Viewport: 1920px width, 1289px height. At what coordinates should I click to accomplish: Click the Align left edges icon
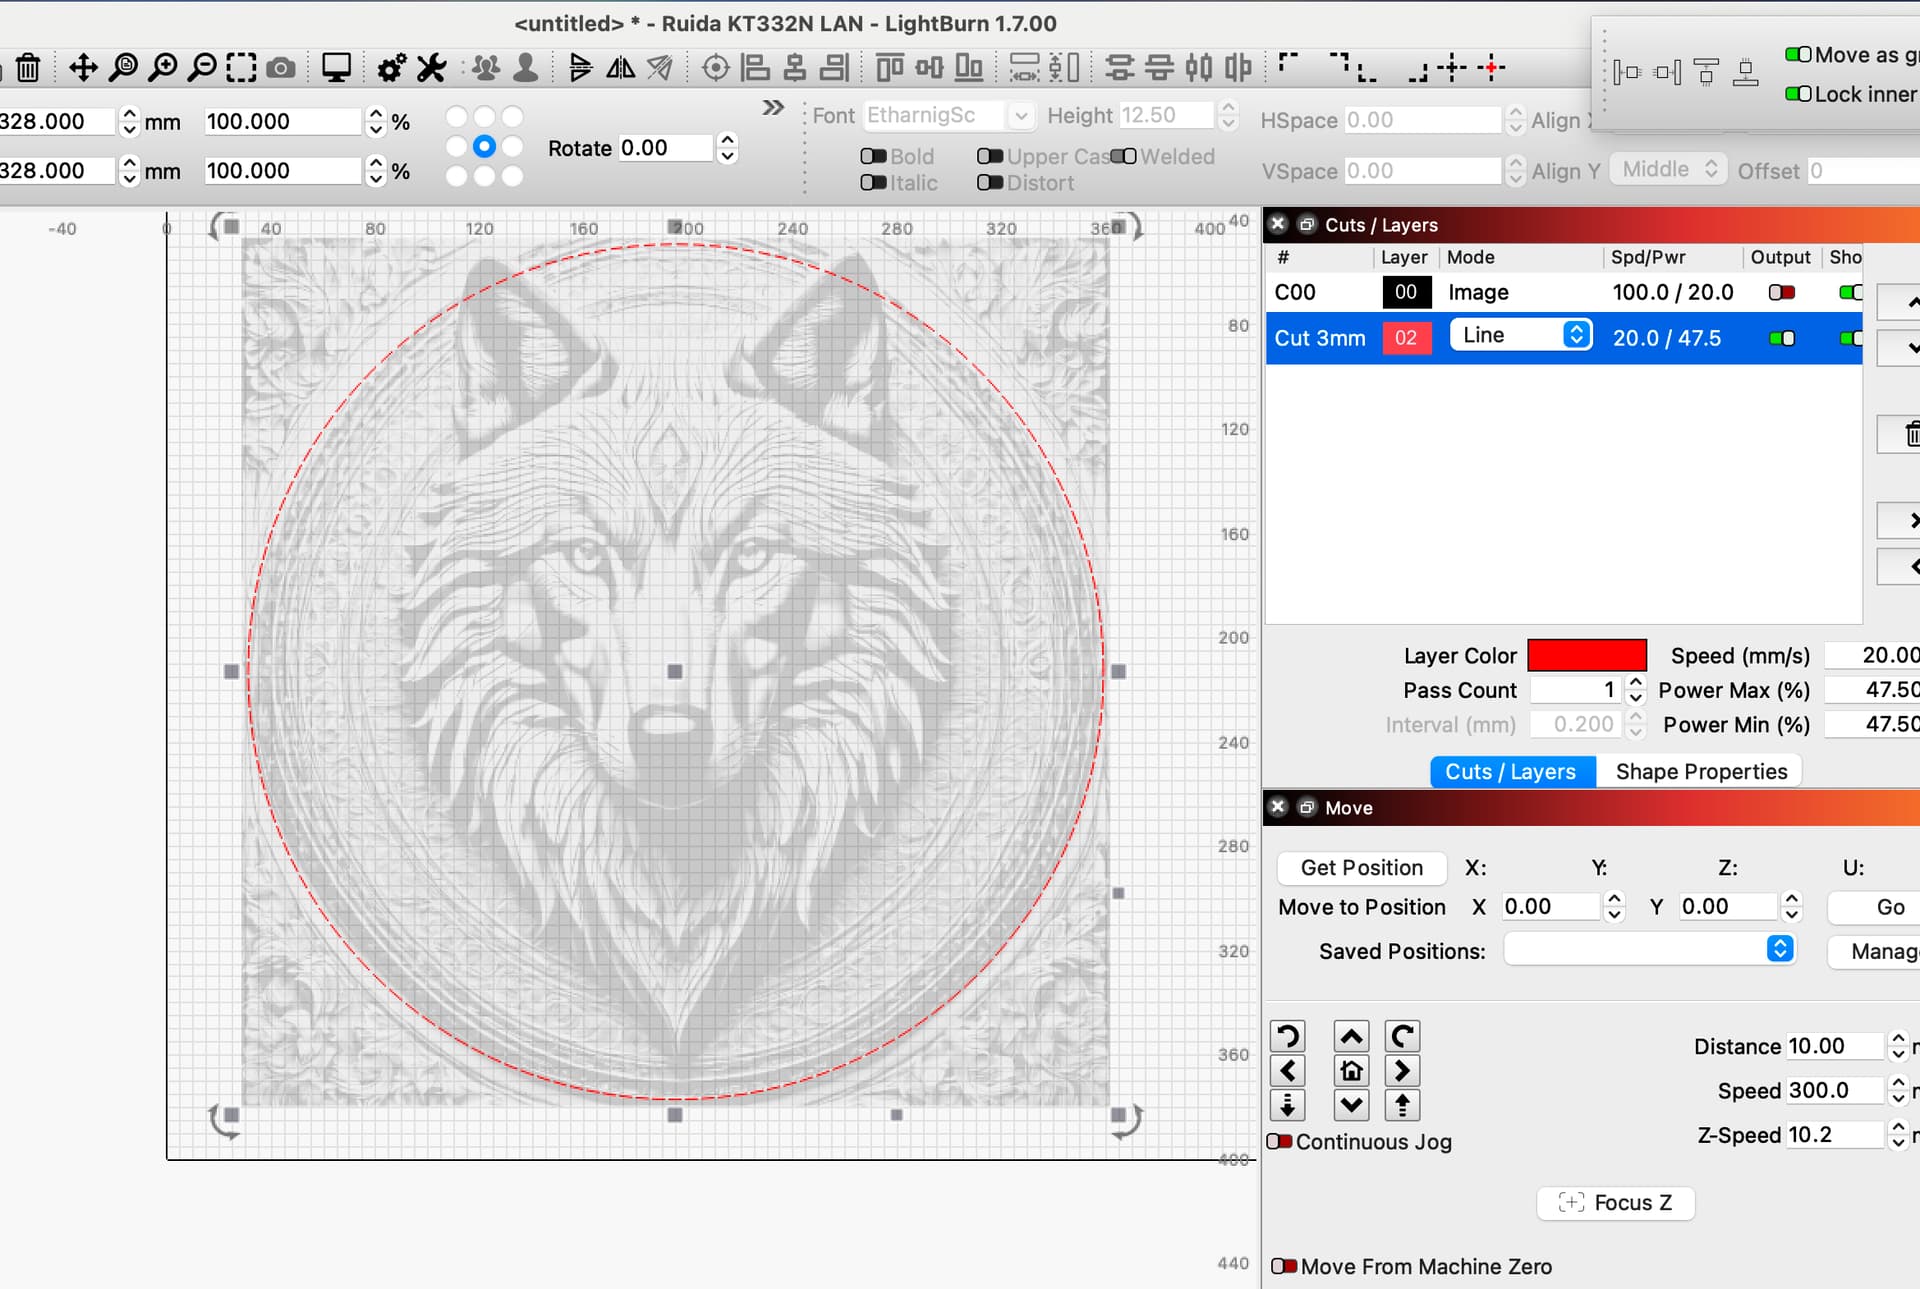click(755, 68)
